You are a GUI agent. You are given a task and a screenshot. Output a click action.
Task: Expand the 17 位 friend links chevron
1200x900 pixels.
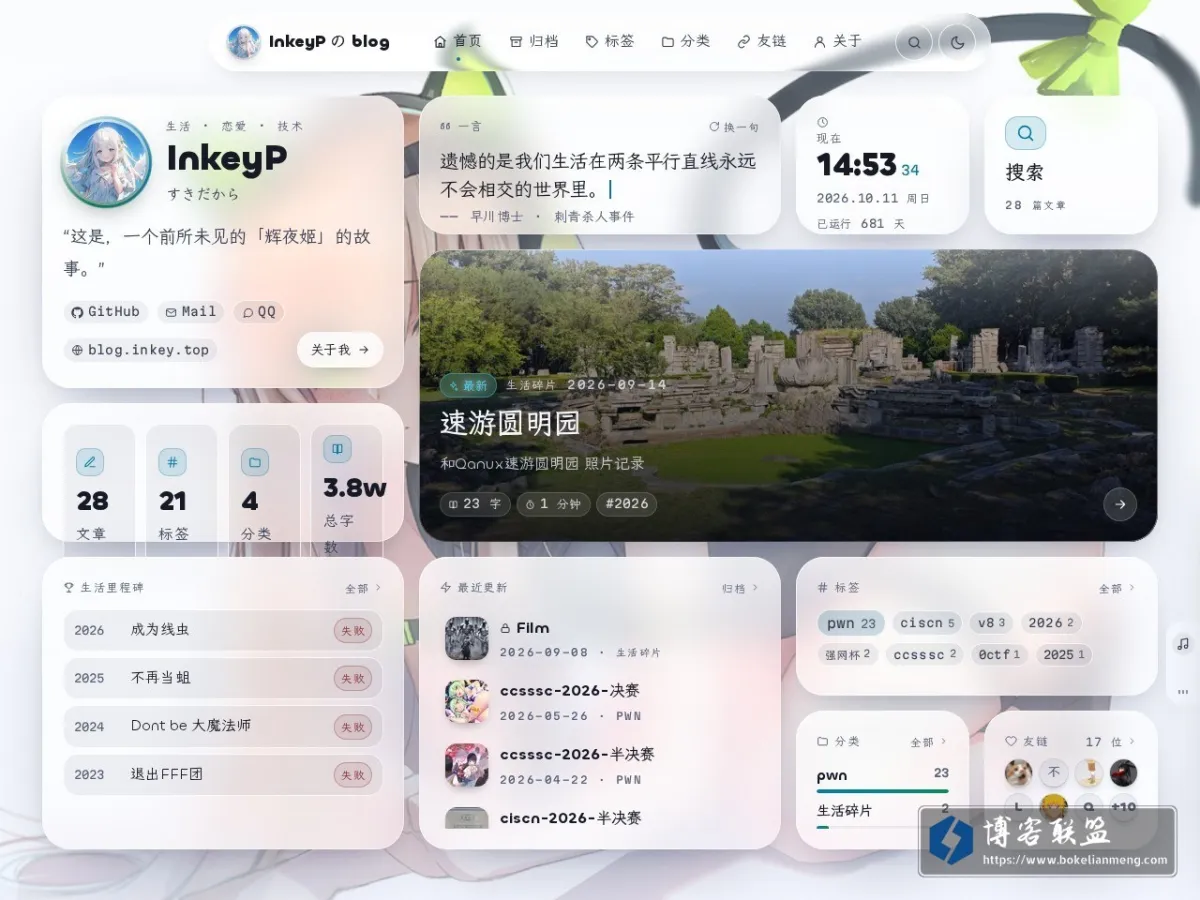(1131, 743)
